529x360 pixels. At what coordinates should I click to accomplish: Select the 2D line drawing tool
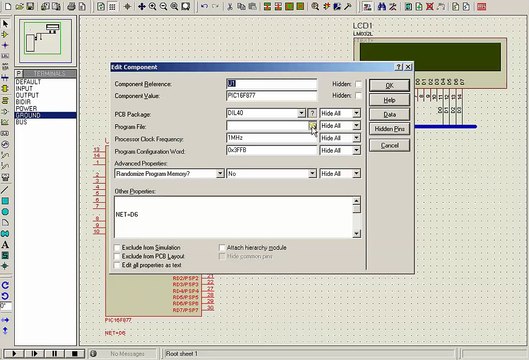5,190
